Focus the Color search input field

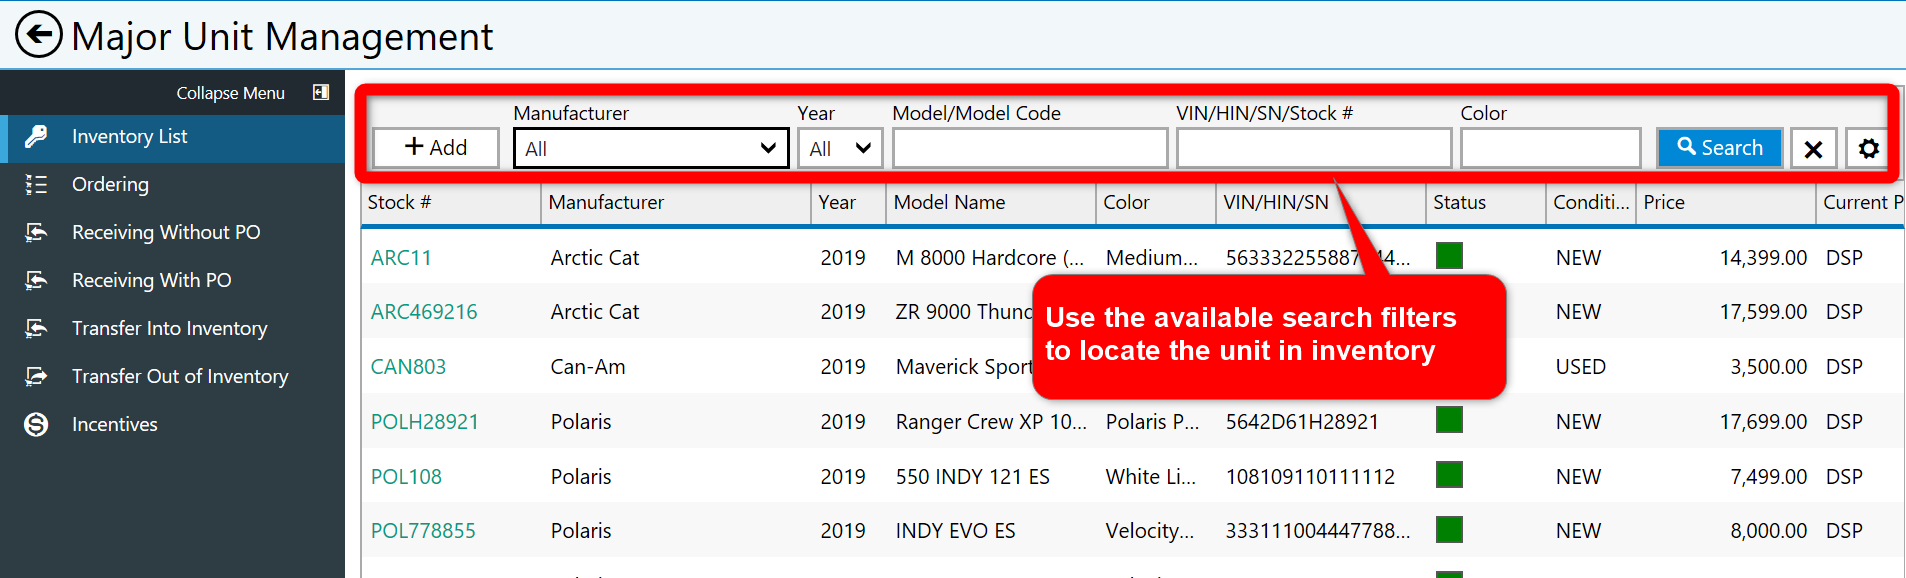1551,148
